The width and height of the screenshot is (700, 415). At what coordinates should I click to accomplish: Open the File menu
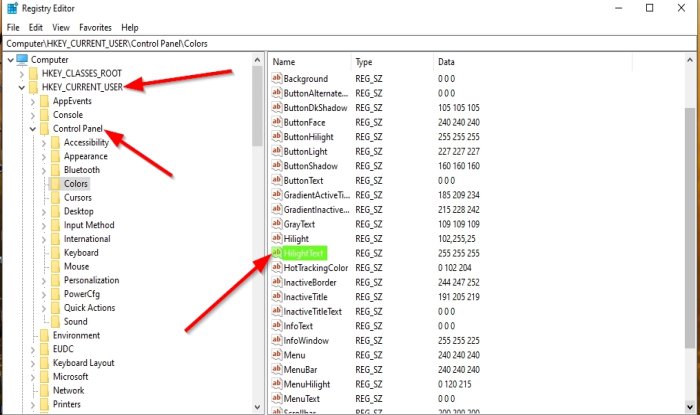[x=13, y=27]
